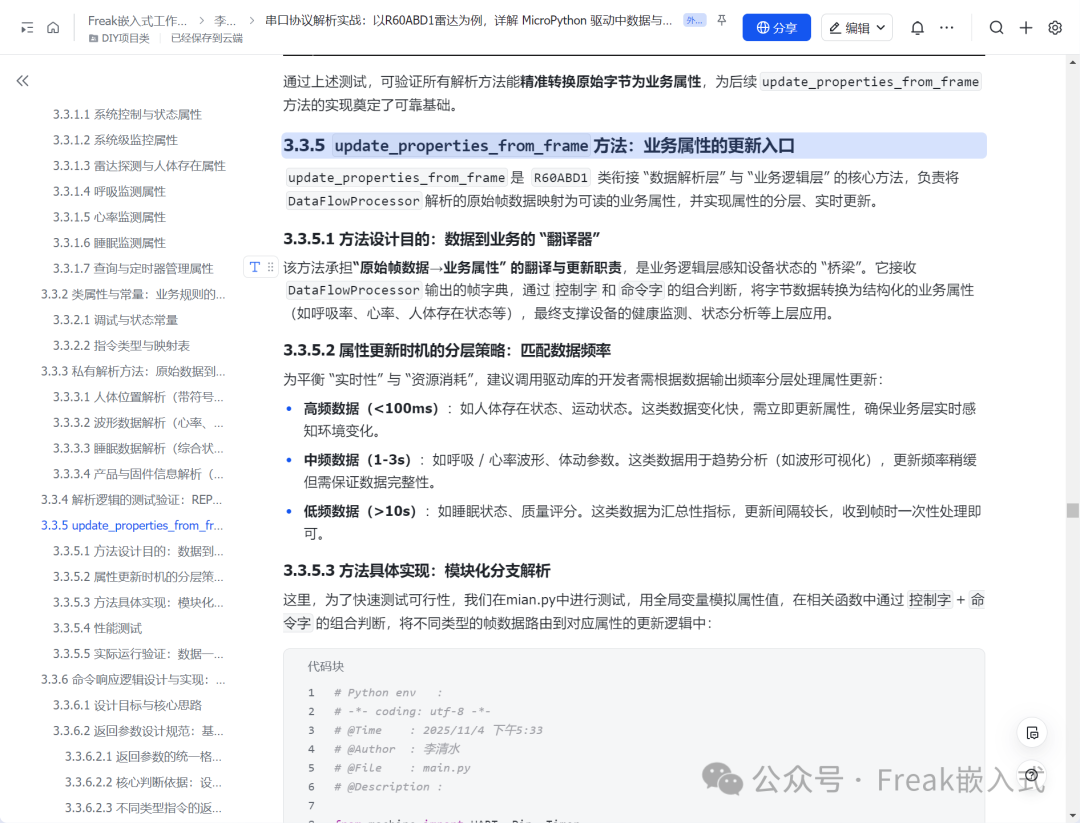Pin the document with pin icon
Image resolution: width=1080 pixels, height=823 pixels.
coord(721,21)
